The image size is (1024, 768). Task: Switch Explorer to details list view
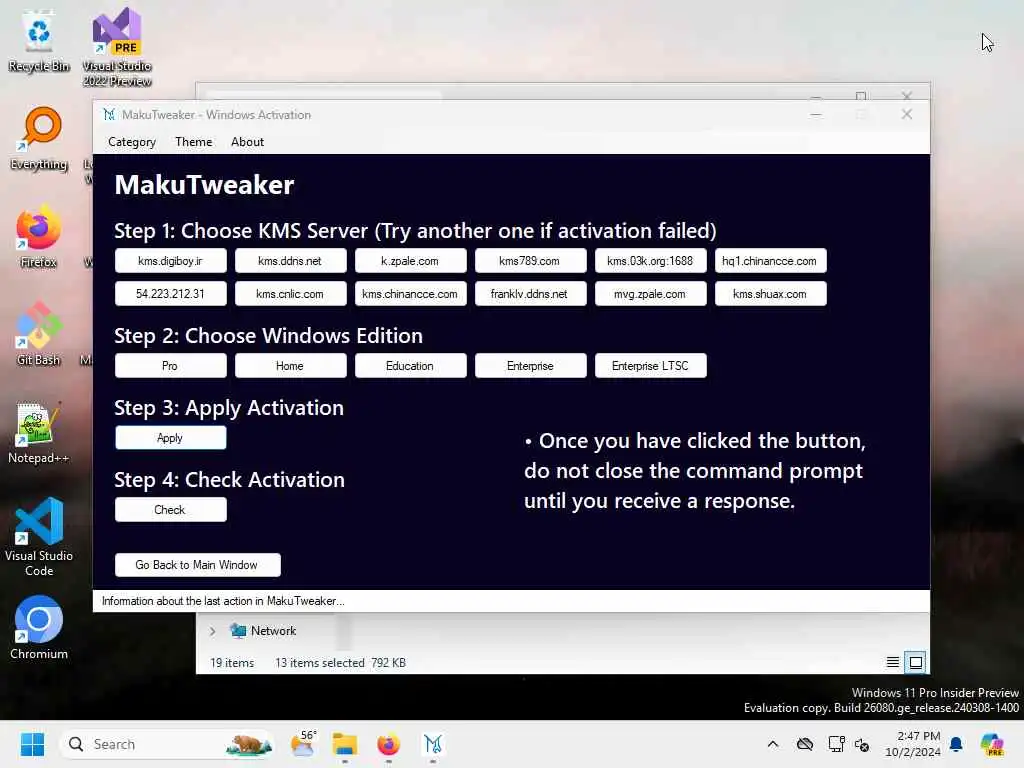(x=893, y=662)
